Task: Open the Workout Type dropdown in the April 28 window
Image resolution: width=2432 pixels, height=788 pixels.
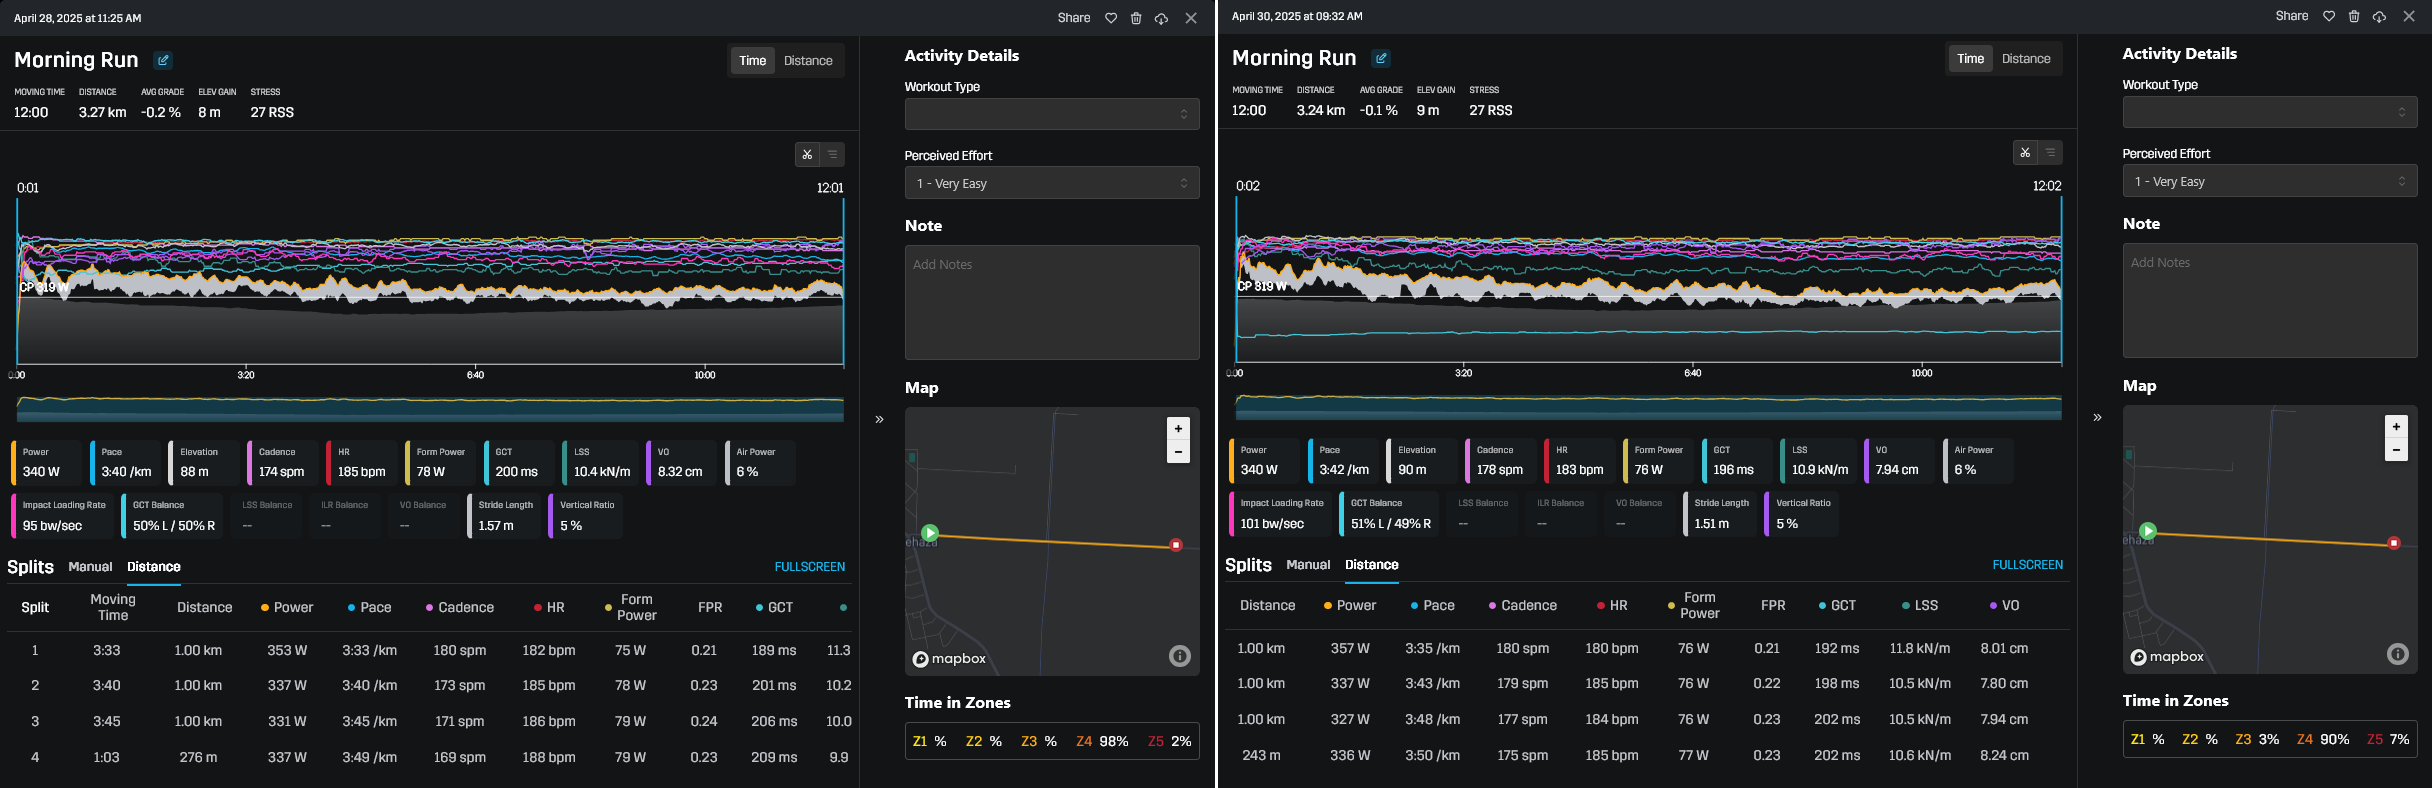Action: pos(1052,114)
